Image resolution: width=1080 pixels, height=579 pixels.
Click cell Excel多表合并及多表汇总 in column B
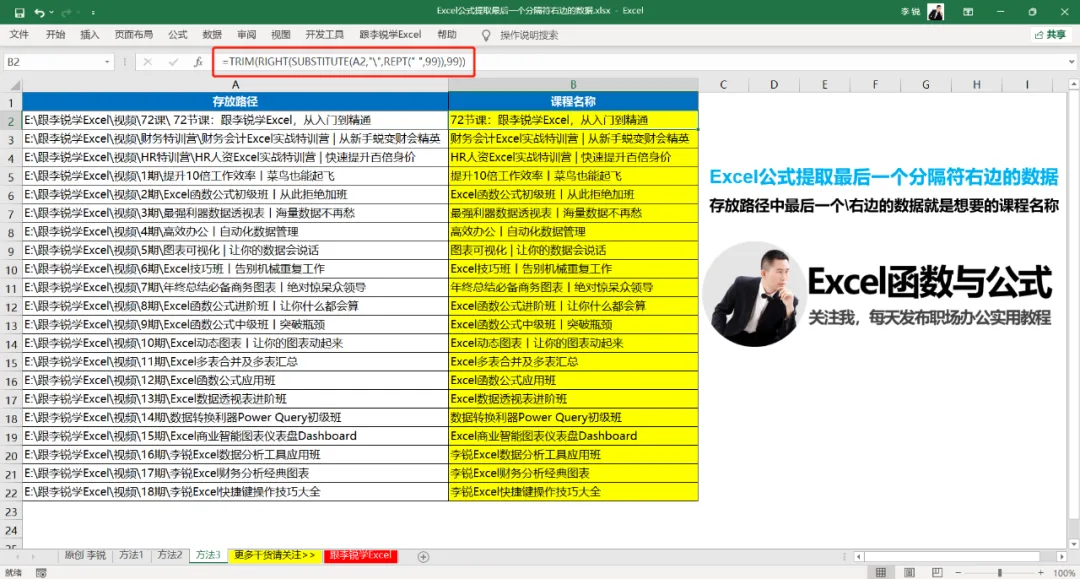tap(573, 361)
